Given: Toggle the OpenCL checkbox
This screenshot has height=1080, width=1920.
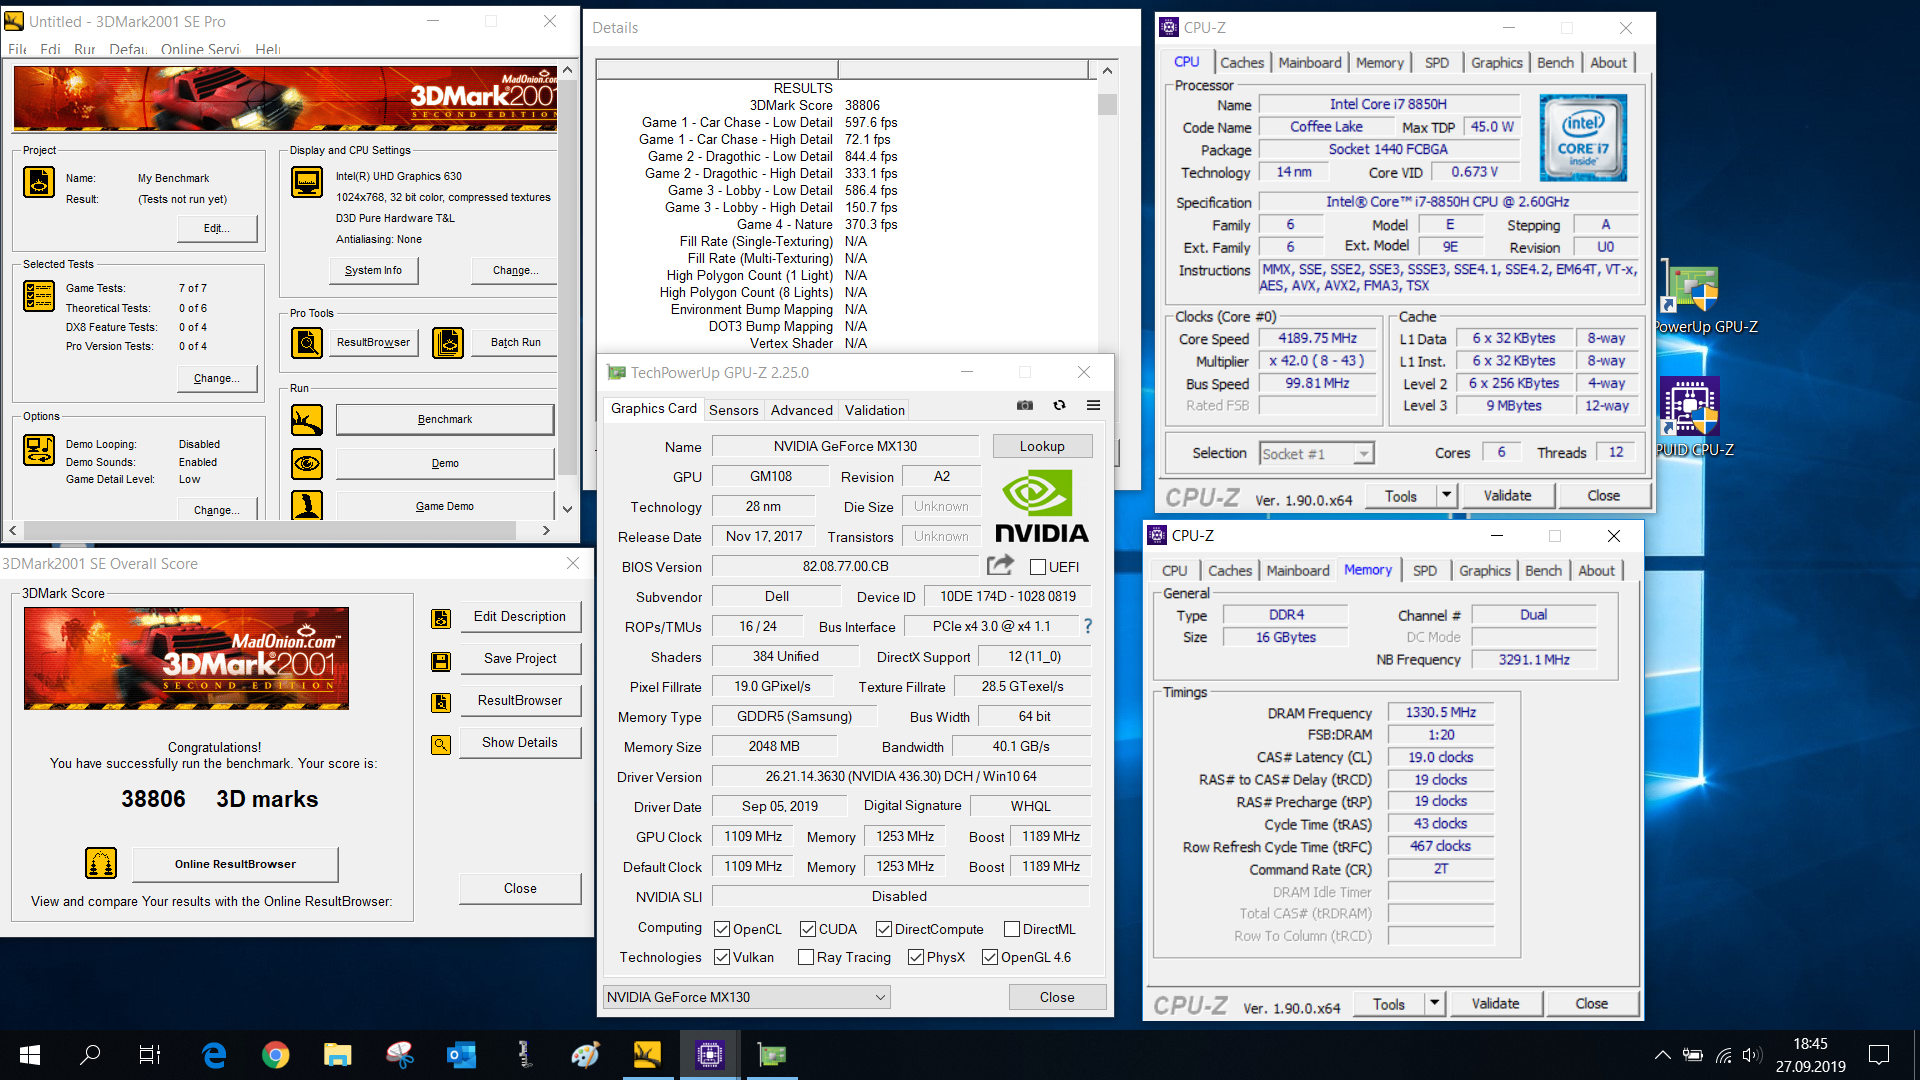Looking at the screenshot, I should [x=722, y=929].
